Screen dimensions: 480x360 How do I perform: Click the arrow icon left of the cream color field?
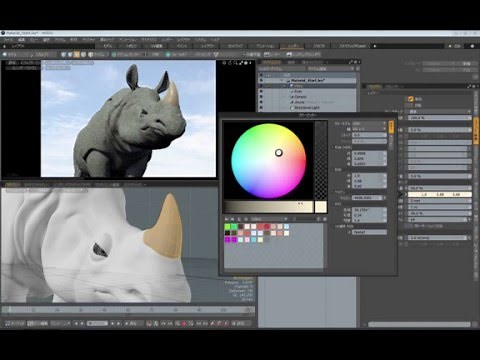coord(400,194)
